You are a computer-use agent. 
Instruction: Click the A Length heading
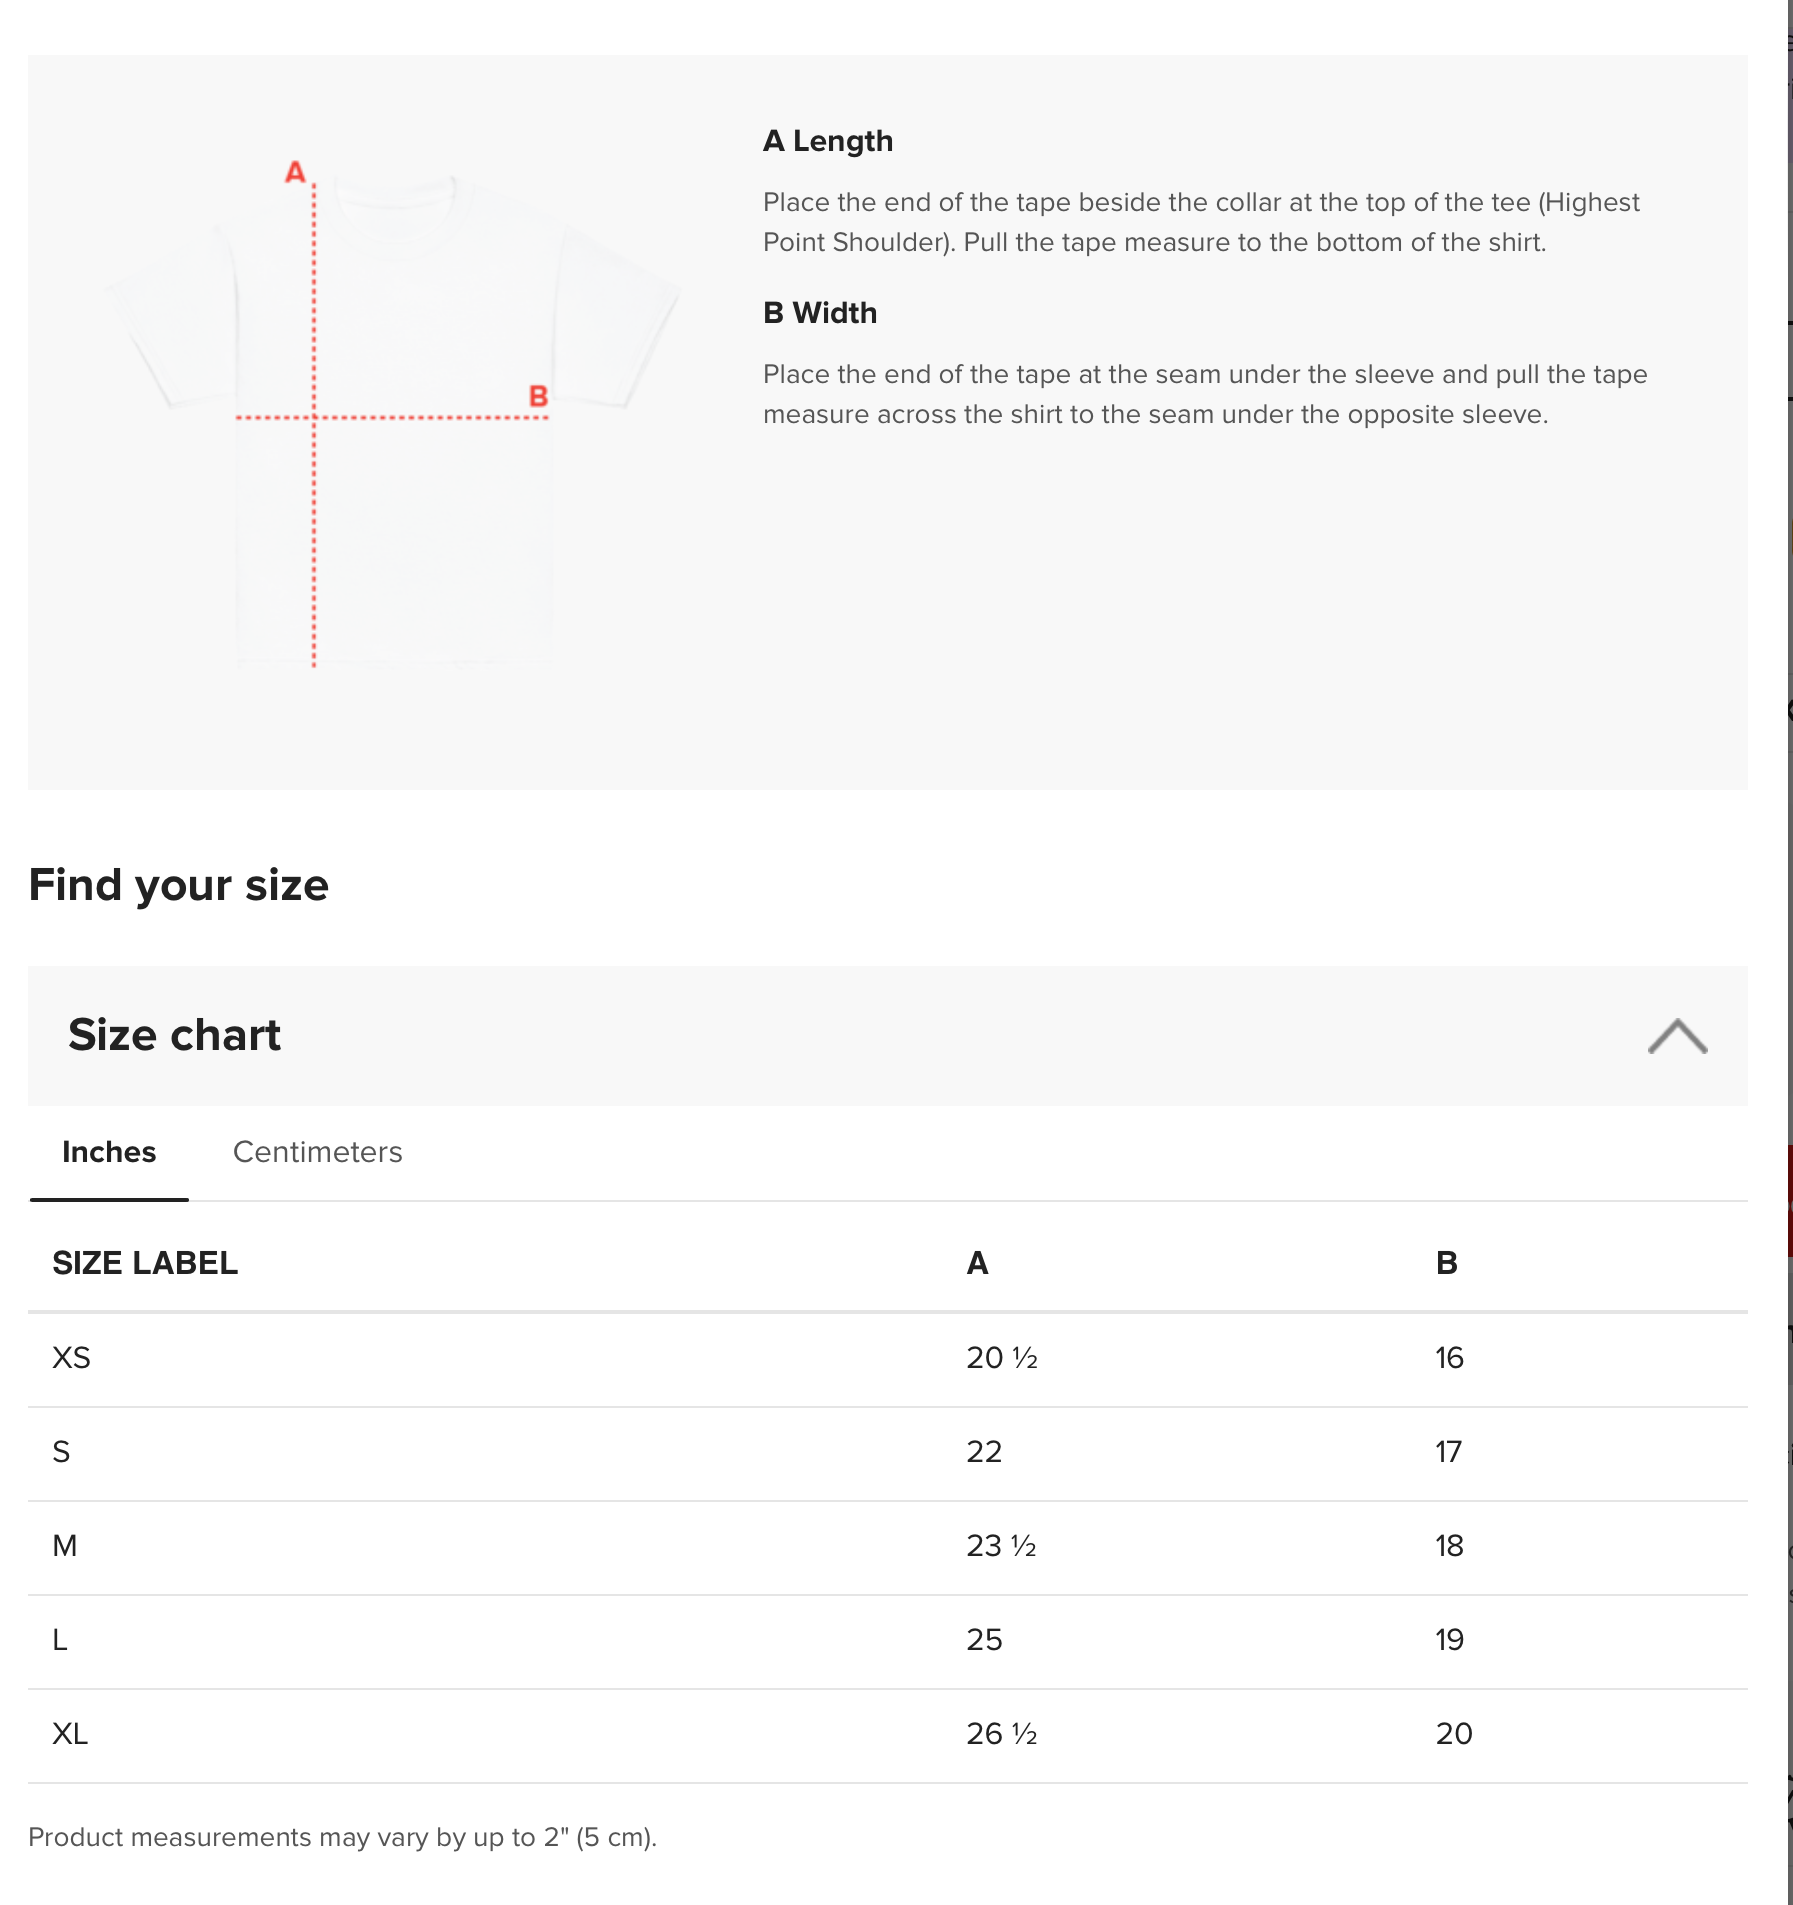(x=827, y=141)
